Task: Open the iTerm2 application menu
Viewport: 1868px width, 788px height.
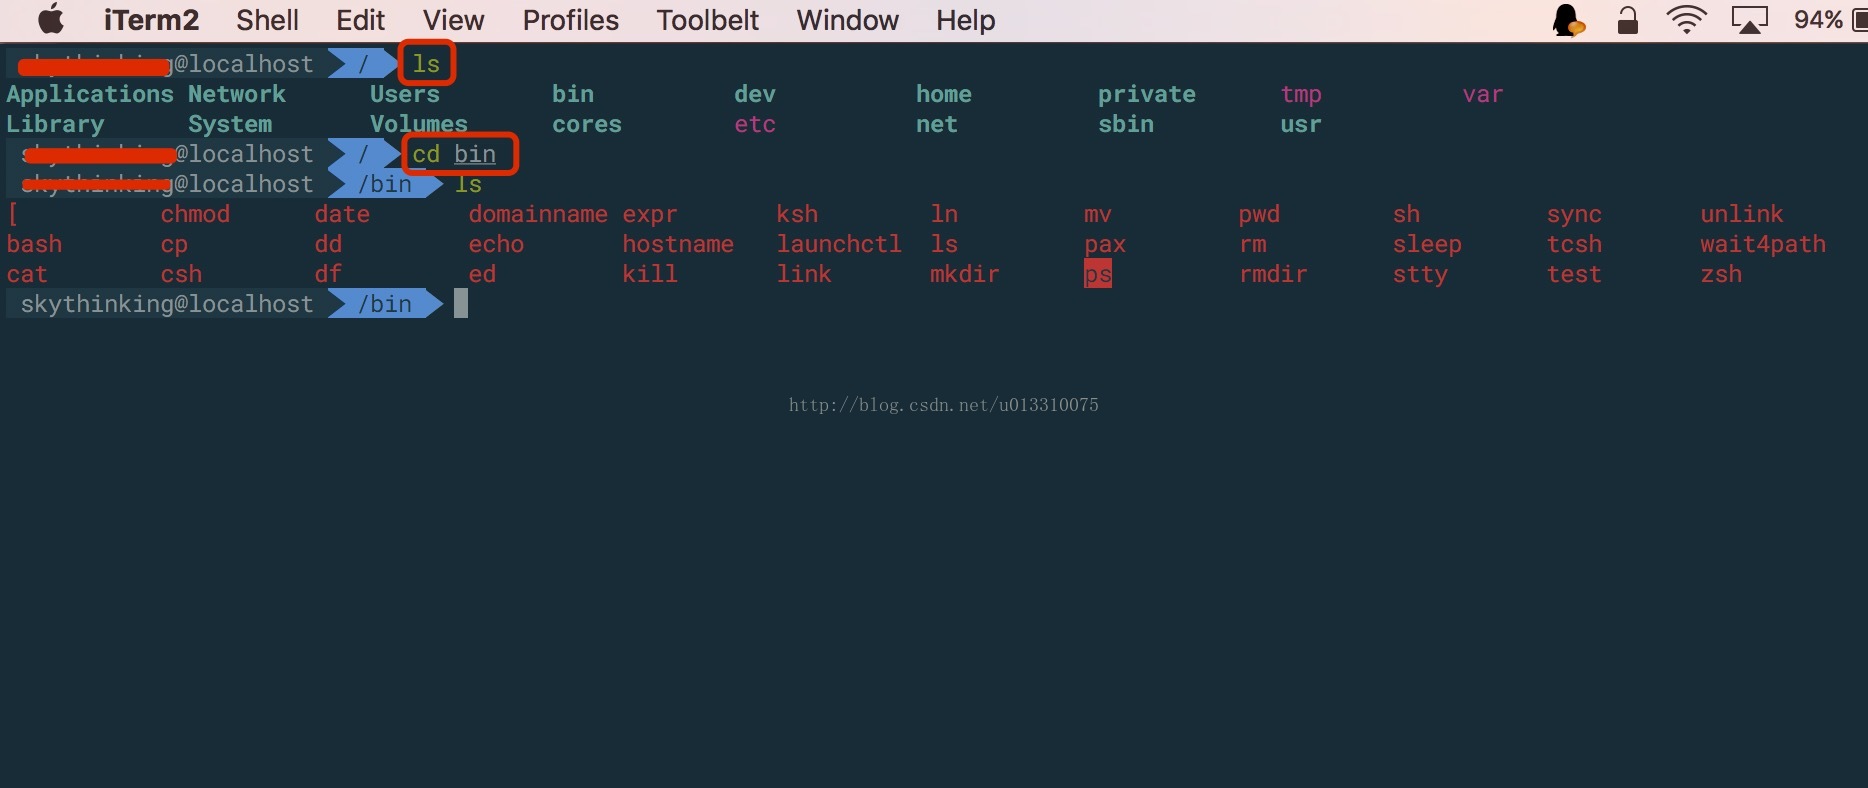Action: [151, 20]
